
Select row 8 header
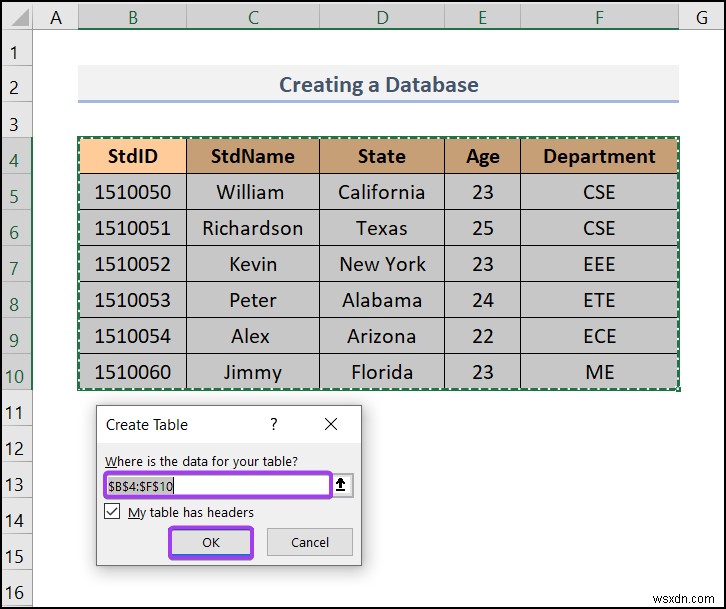17,300
